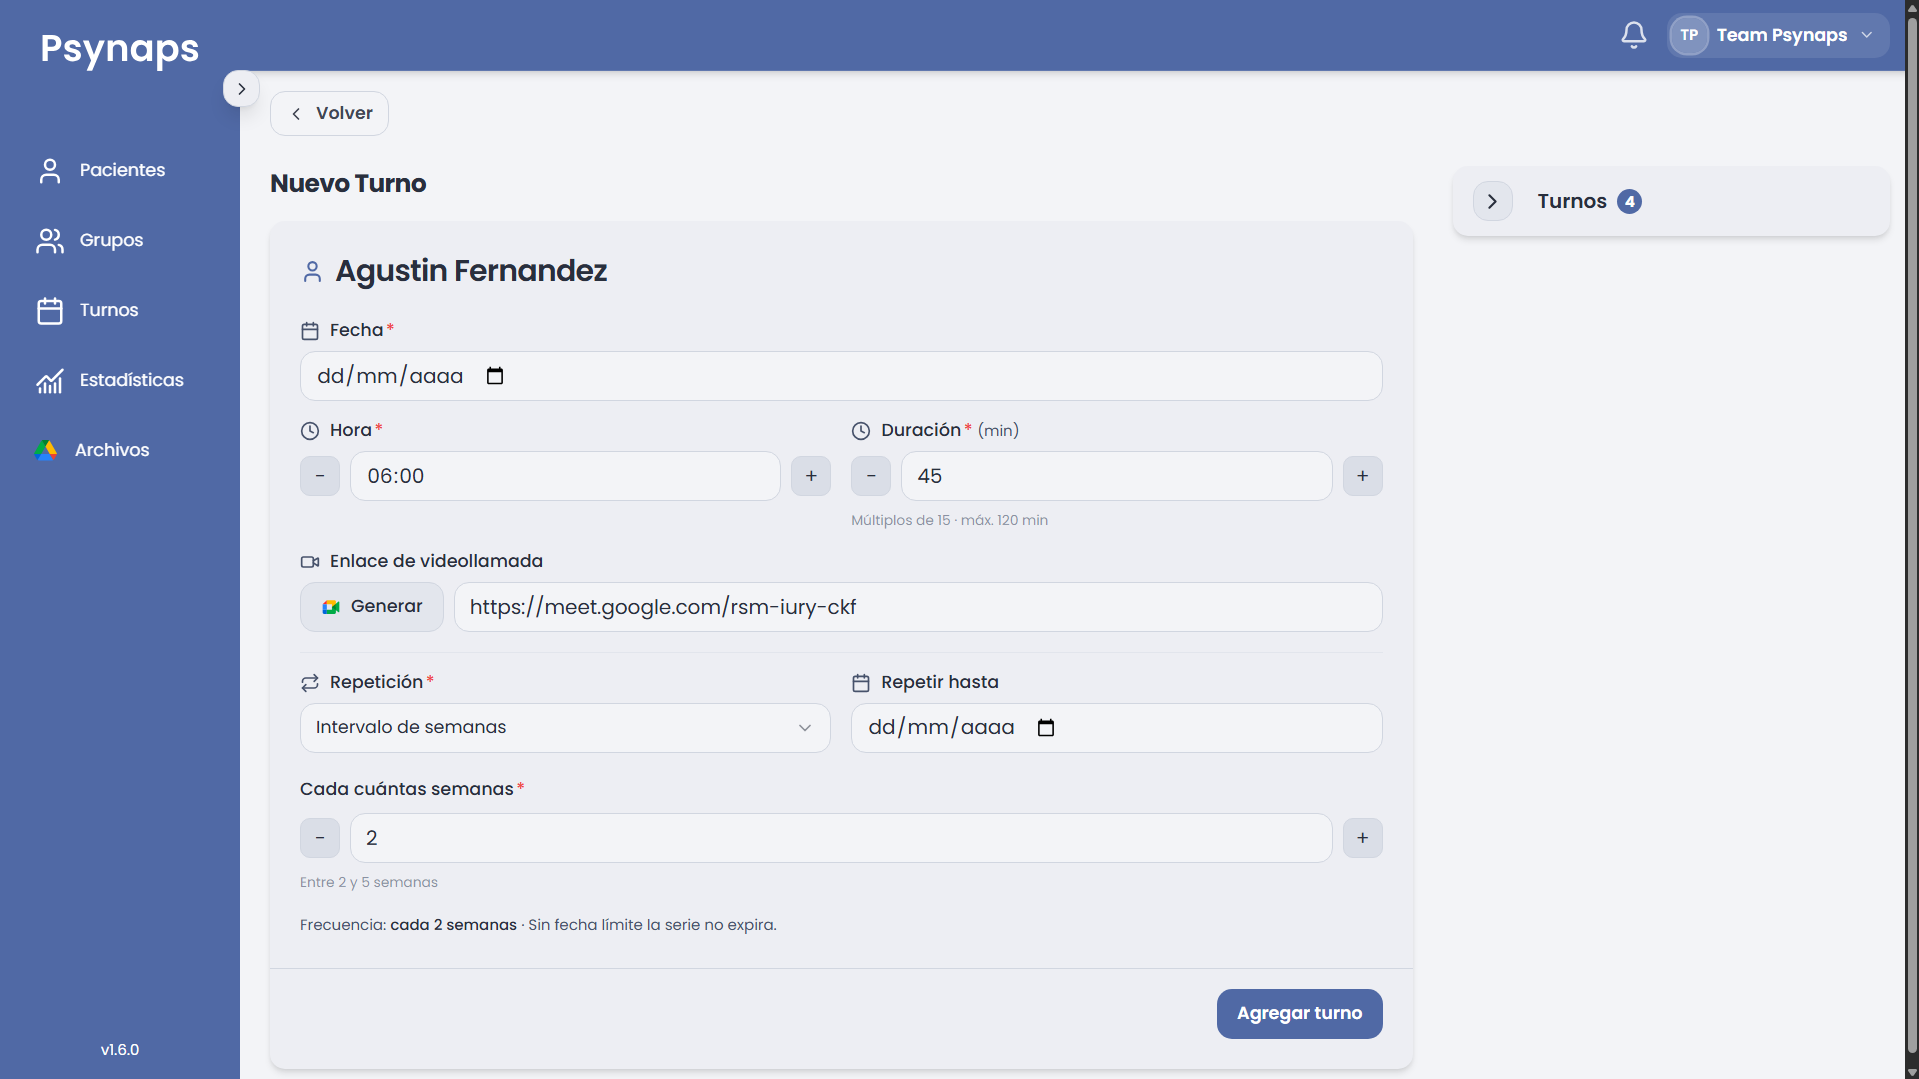Viewport: 1919px width, 1079px height.
Task: Click the videollamada link input field
Action: (918, 607)
